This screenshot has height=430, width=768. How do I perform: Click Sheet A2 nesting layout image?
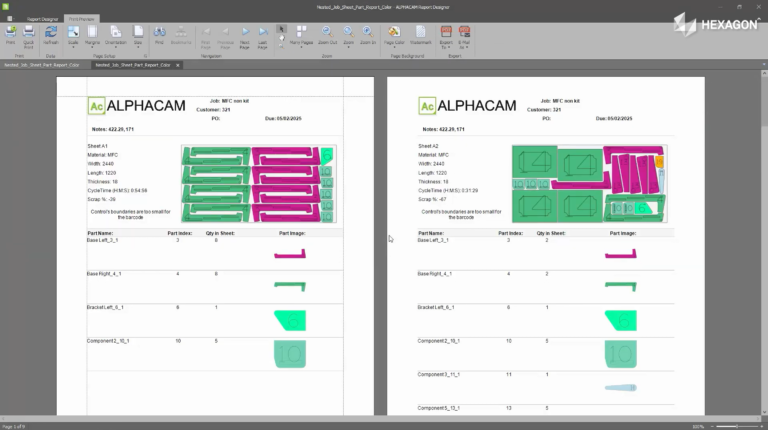tap(590, 184)
